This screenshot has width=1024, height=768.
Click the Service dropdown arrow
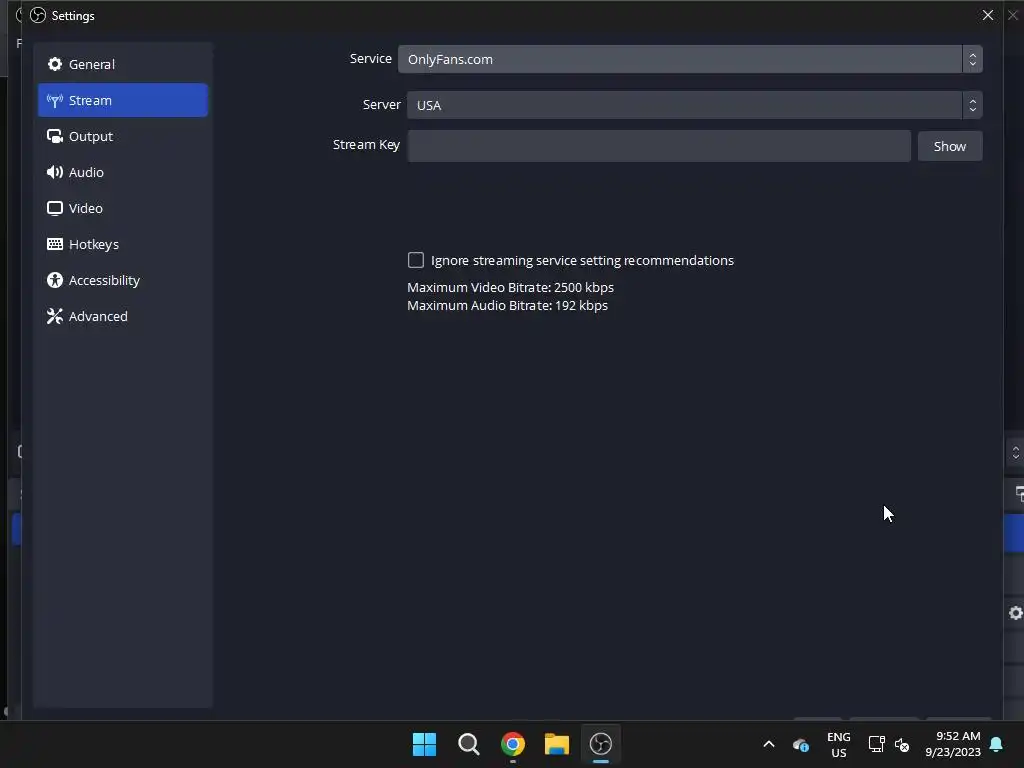click(972, 59)
